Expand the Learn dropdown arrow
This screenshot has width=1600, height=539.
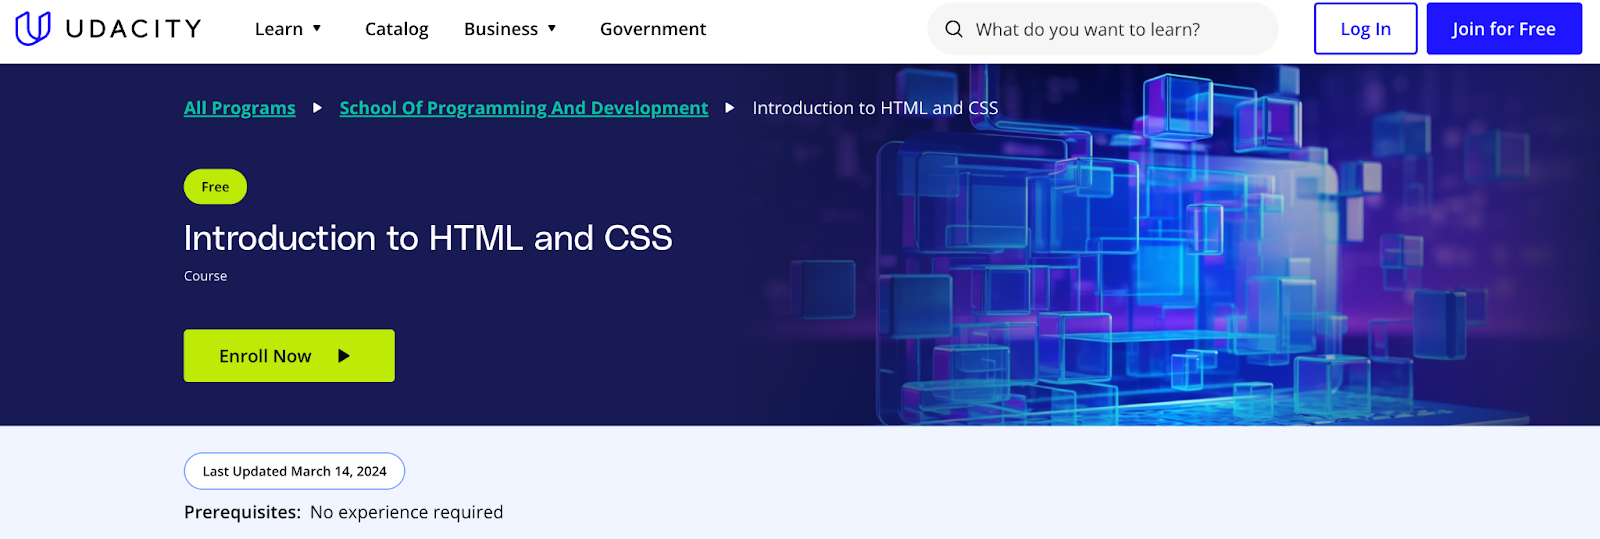(x=317, y=28)
